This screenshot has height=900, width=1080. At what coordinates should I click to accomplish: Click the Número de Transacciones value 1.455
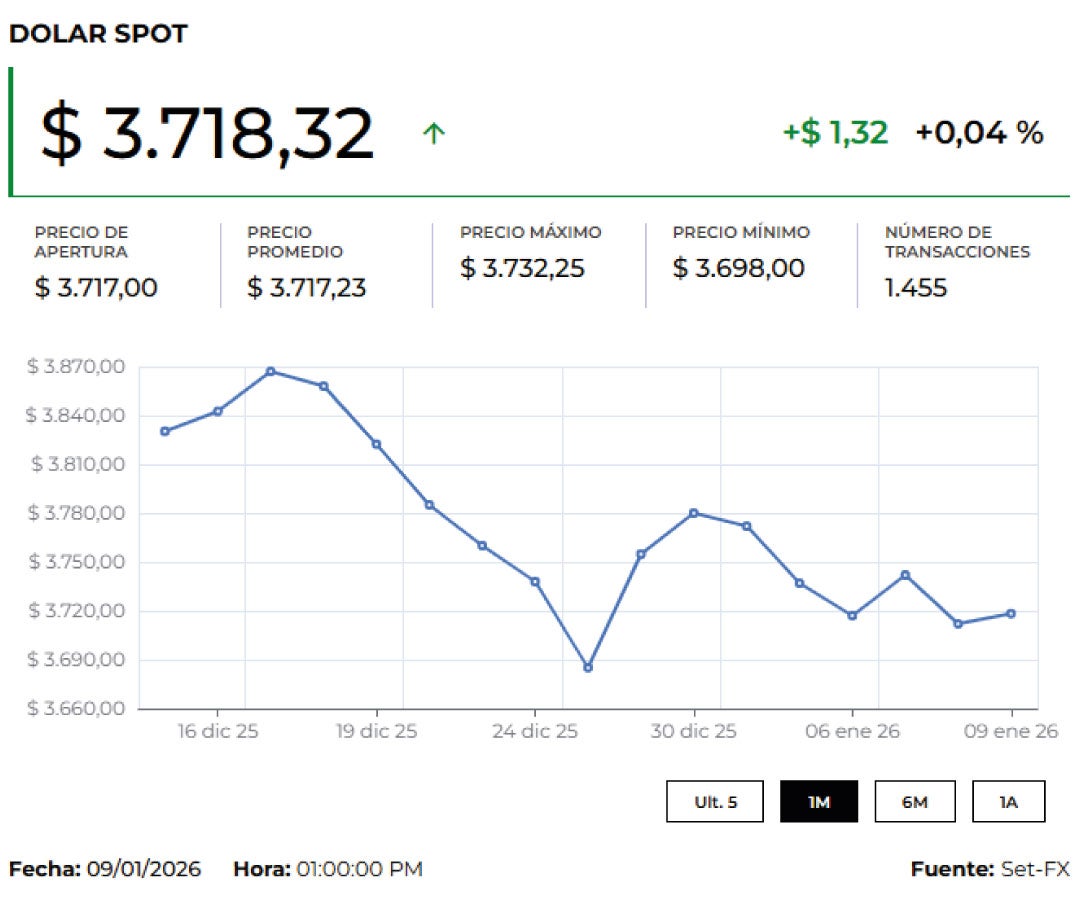tap(915, 288)
